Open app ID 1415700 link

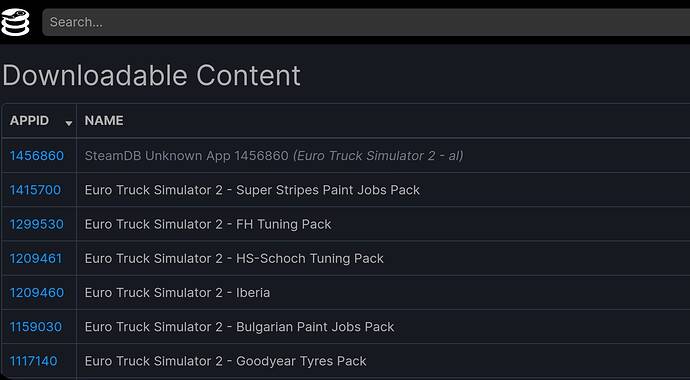(x=35, y=190)
